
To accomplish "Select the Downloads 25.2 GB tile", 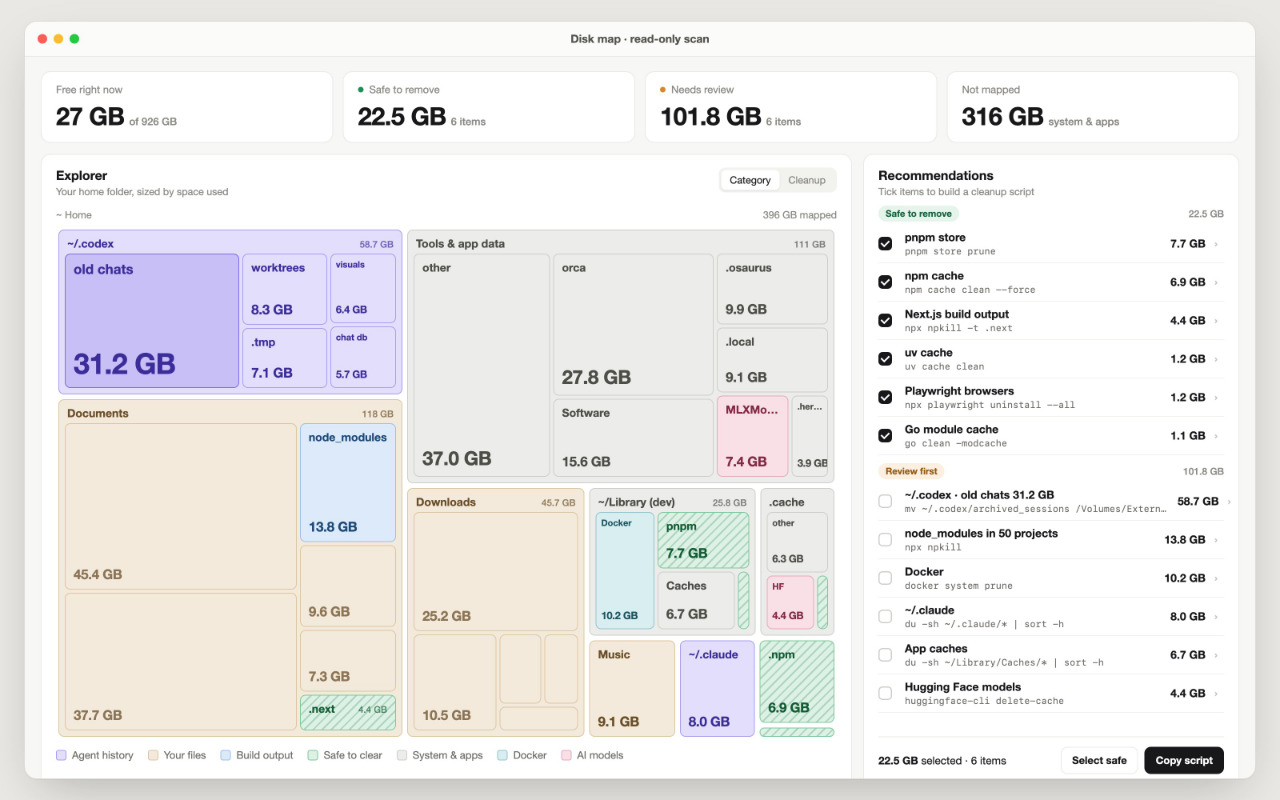I will 496,571.
